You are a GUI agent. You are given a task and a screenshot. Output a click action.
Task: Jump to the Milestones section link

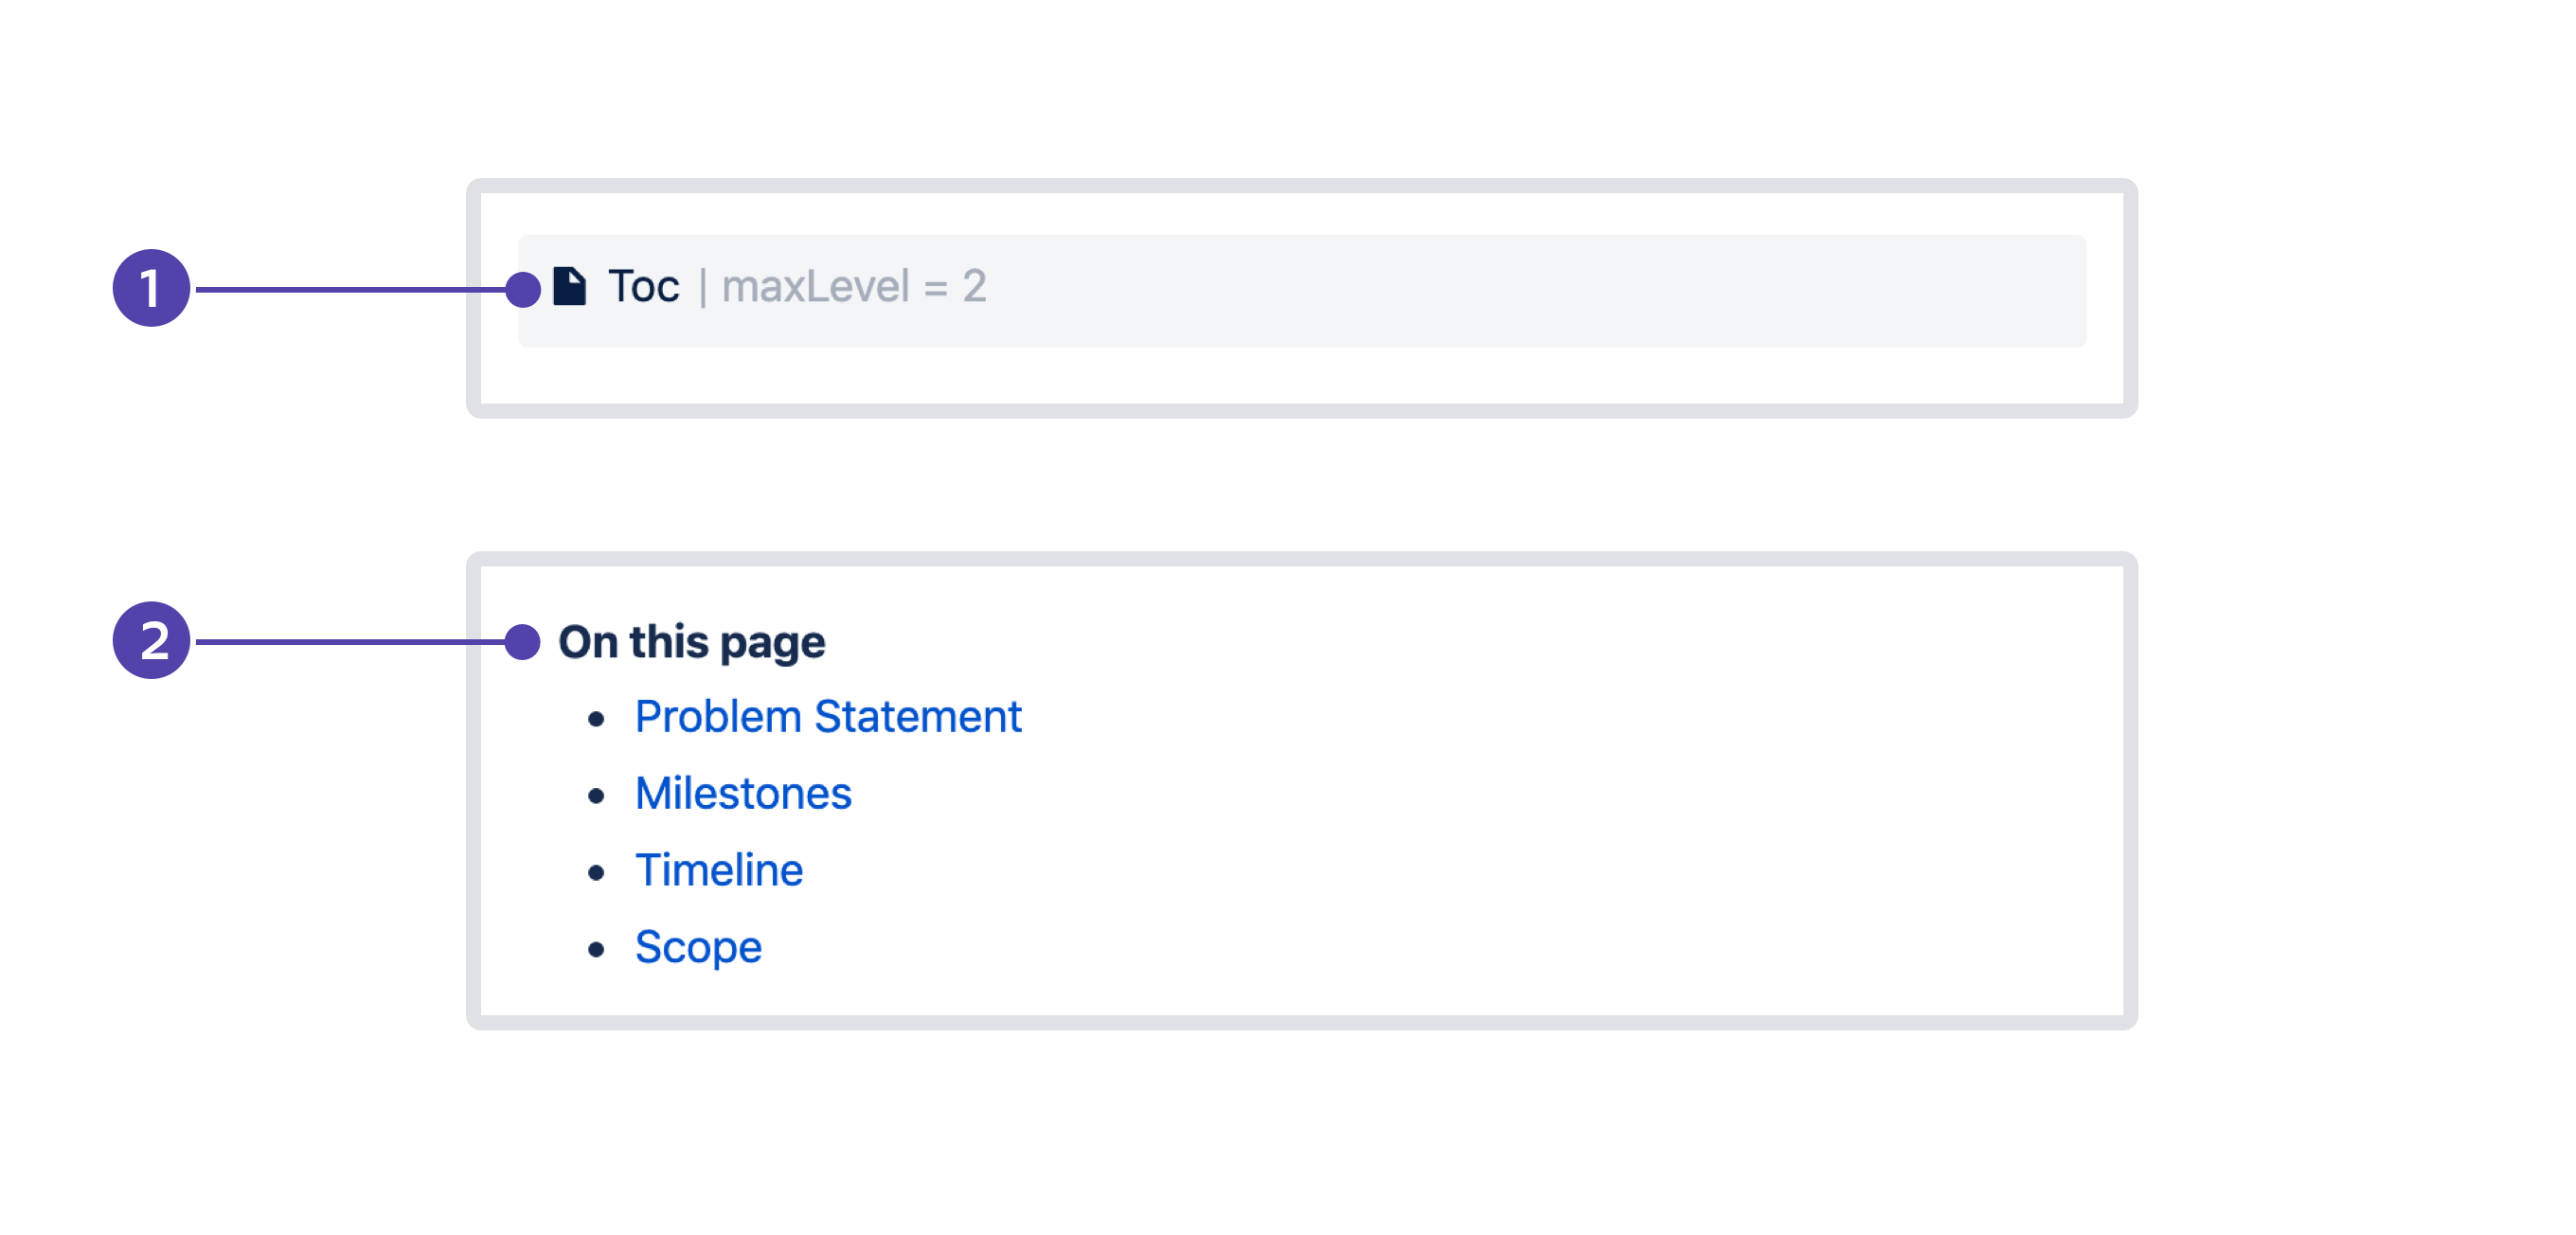[743, 793]
